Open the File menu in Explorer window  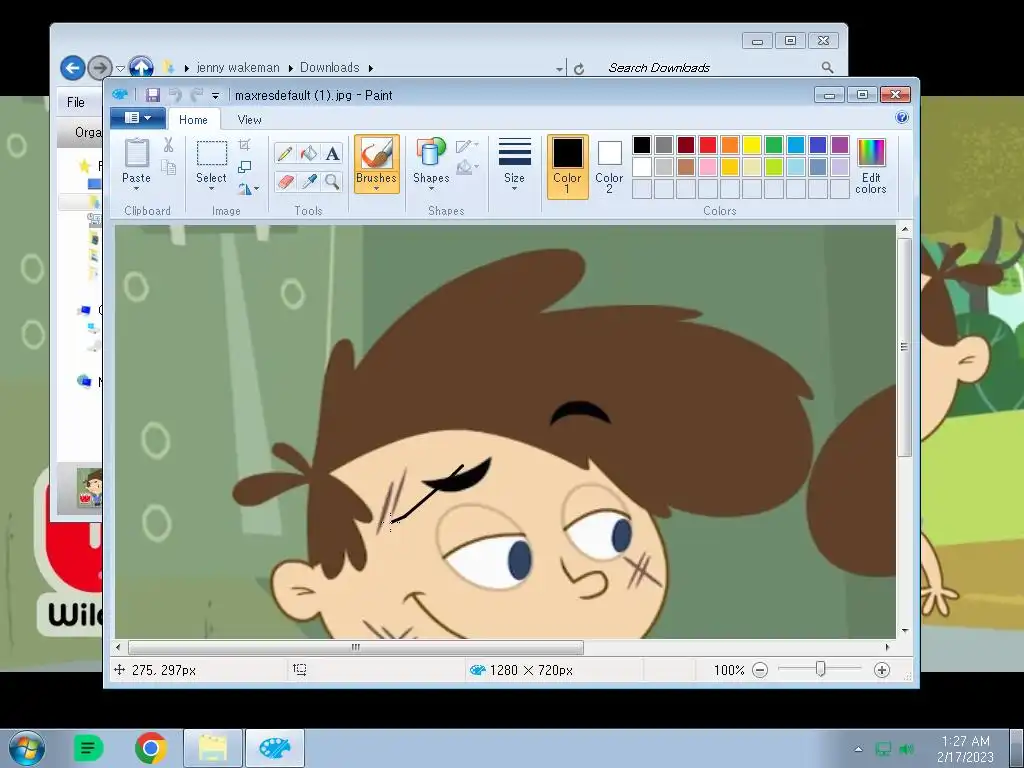click(x=76, y=102)
